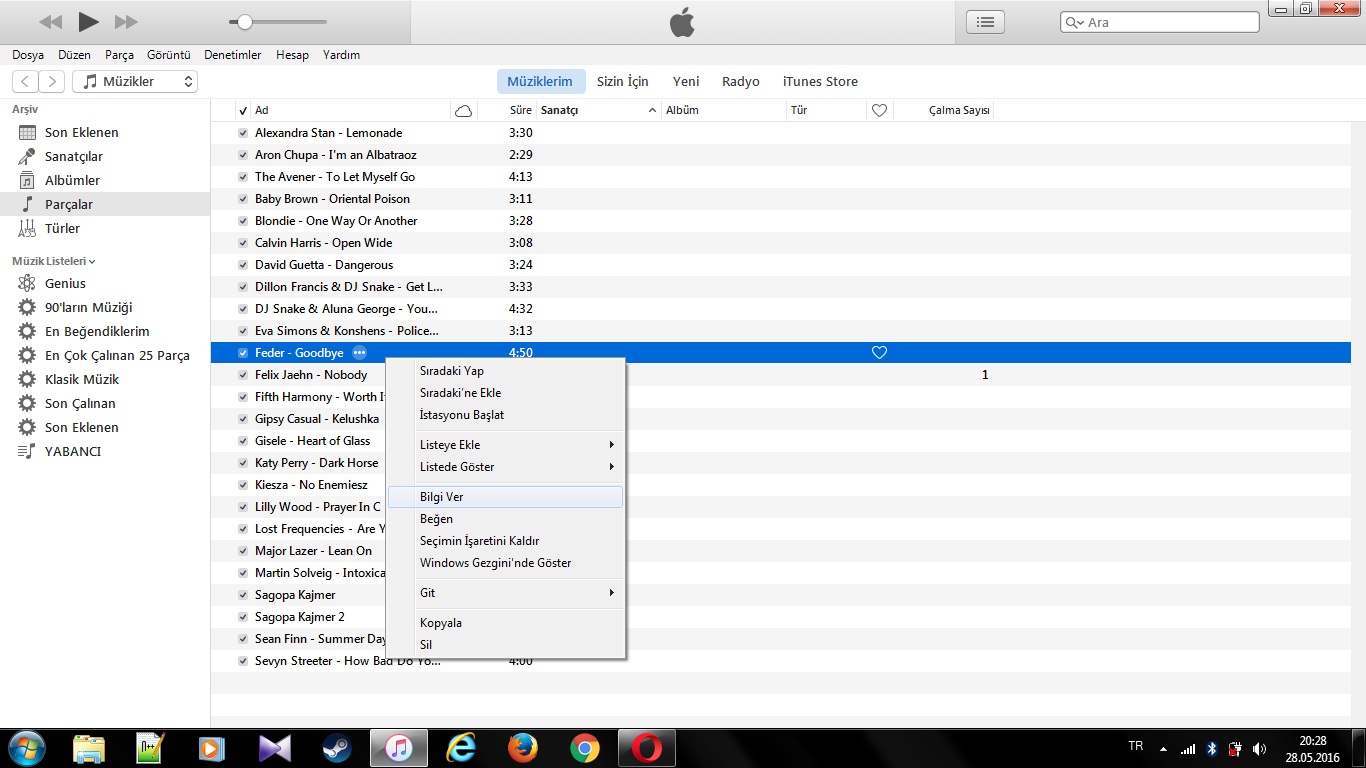Toggle checkmark column header
The width and height of the screenshot is (1366, 768).
pos(243,110)
